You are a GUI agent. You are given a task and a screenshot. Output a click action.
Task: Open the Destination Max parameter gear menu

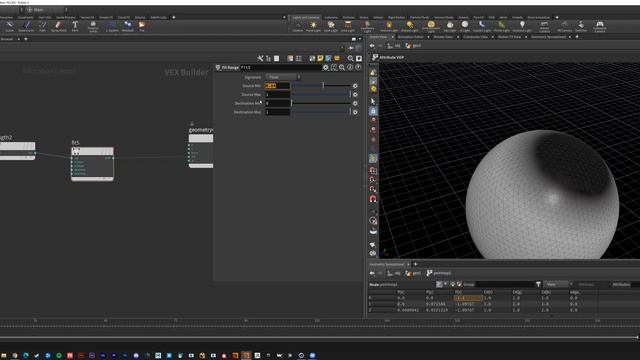pyautogui.click(x=355, y=112)
